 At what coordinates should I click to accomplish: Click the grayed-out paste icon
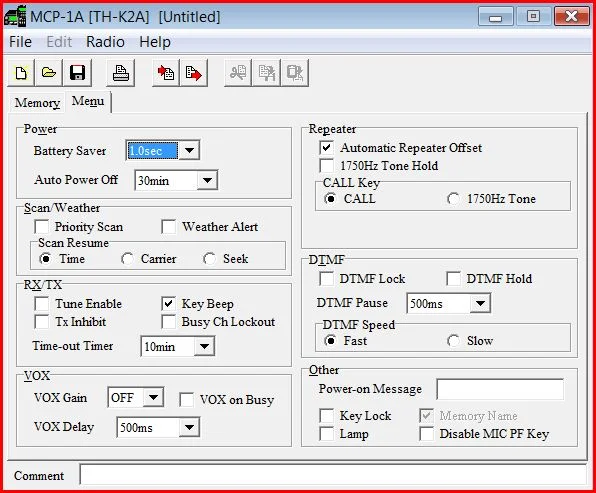[x=295, y=73]
